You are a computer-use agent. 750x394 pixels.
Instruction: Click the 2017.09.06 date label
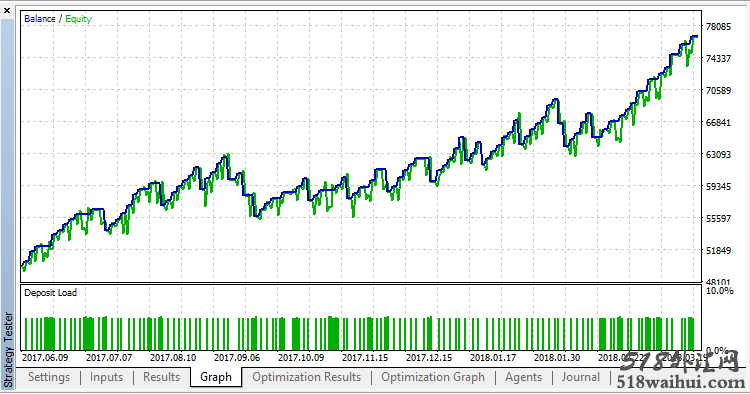[237, 358]
